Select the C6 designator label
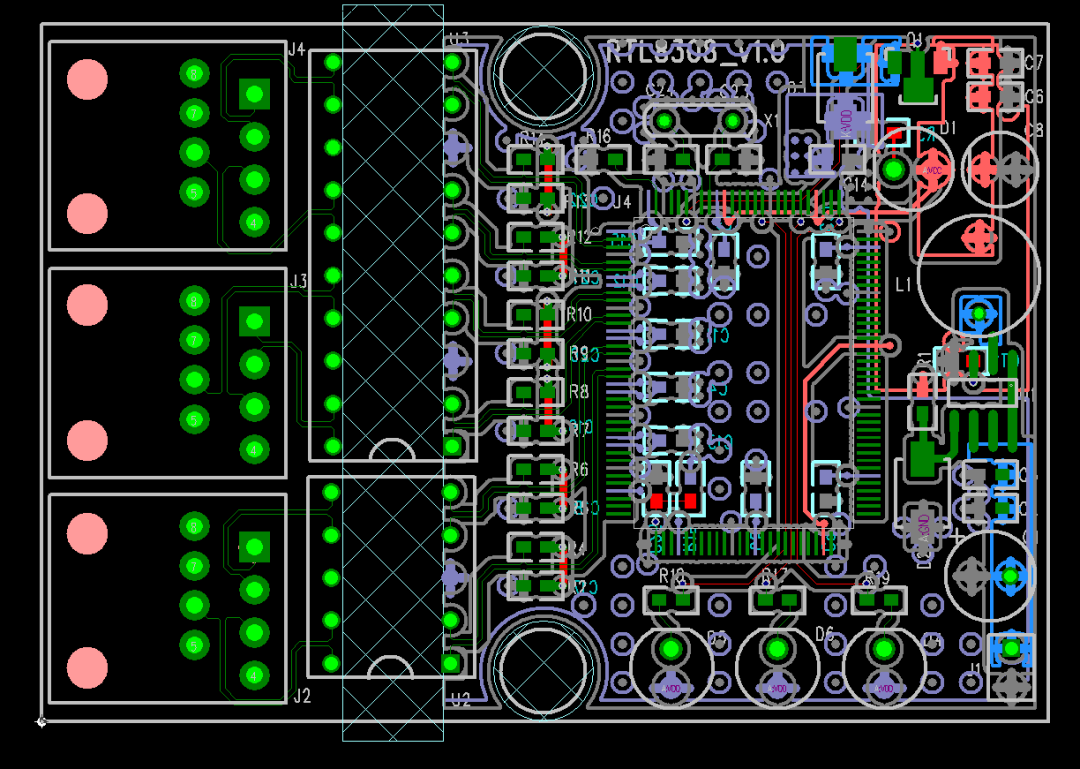 (x=1034, y=96)
